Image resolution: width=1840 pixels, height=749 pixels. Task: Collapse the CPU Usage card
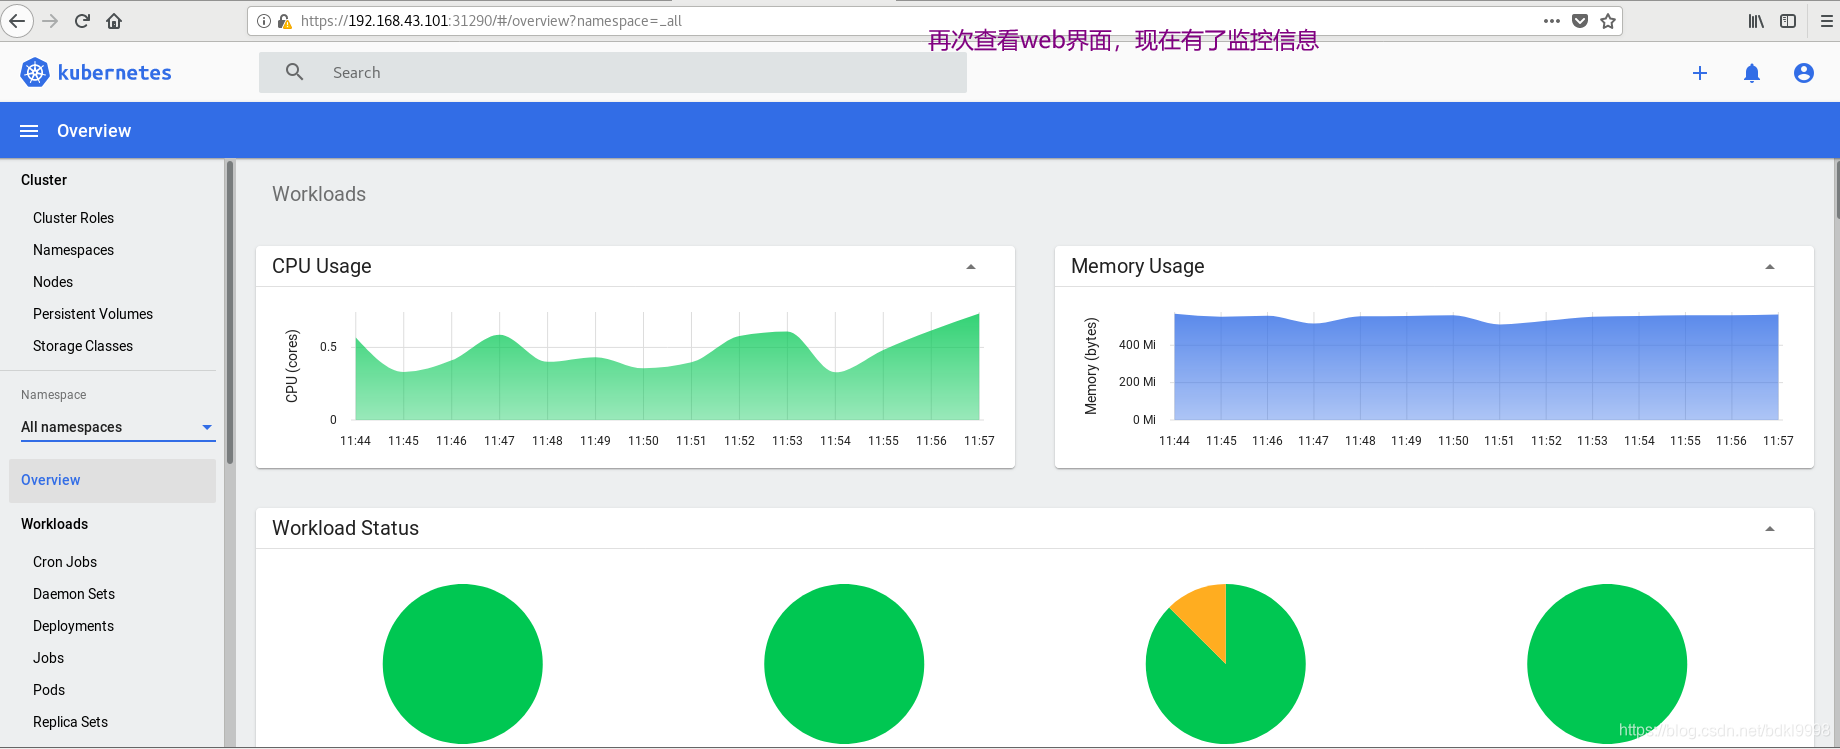pyautogui.click(x=970, y=267)
